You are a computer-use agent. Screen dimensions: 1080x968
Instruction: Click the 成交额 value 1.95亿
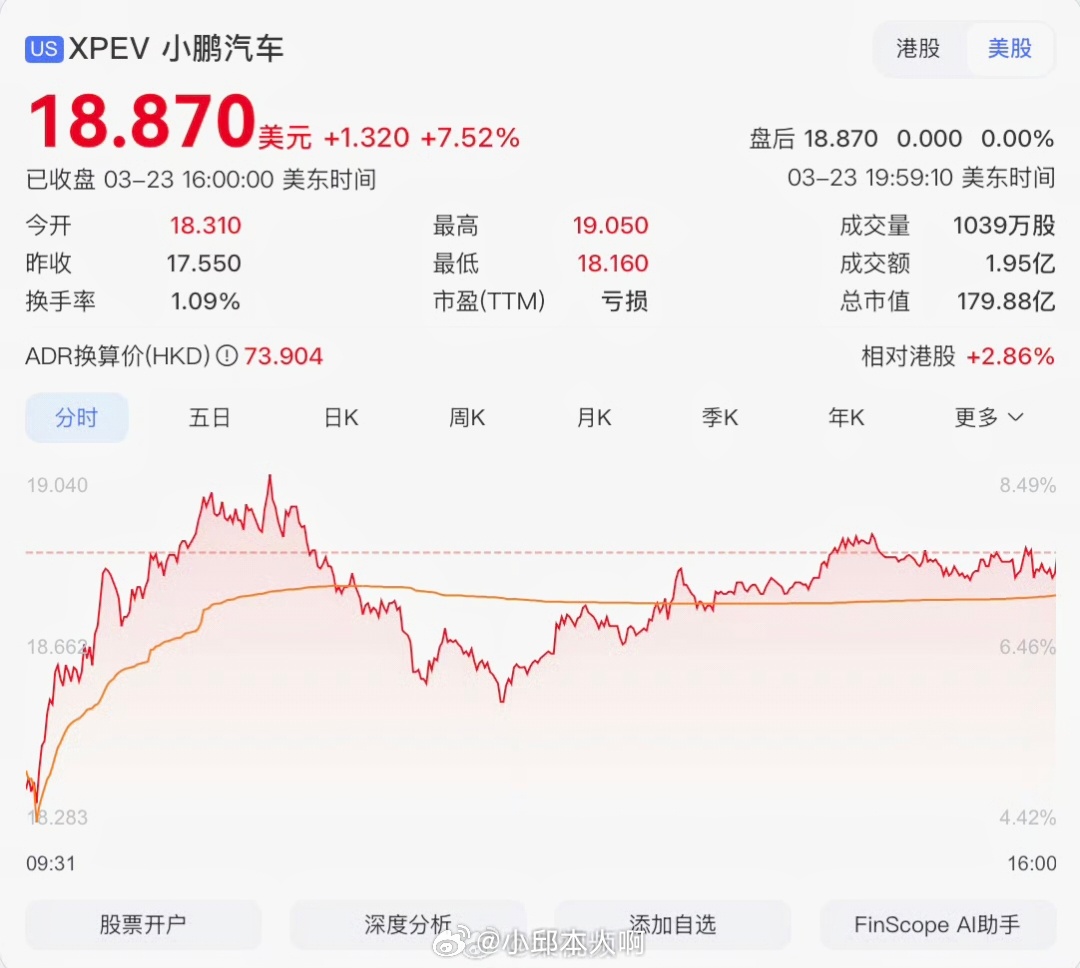point(1020,263)
